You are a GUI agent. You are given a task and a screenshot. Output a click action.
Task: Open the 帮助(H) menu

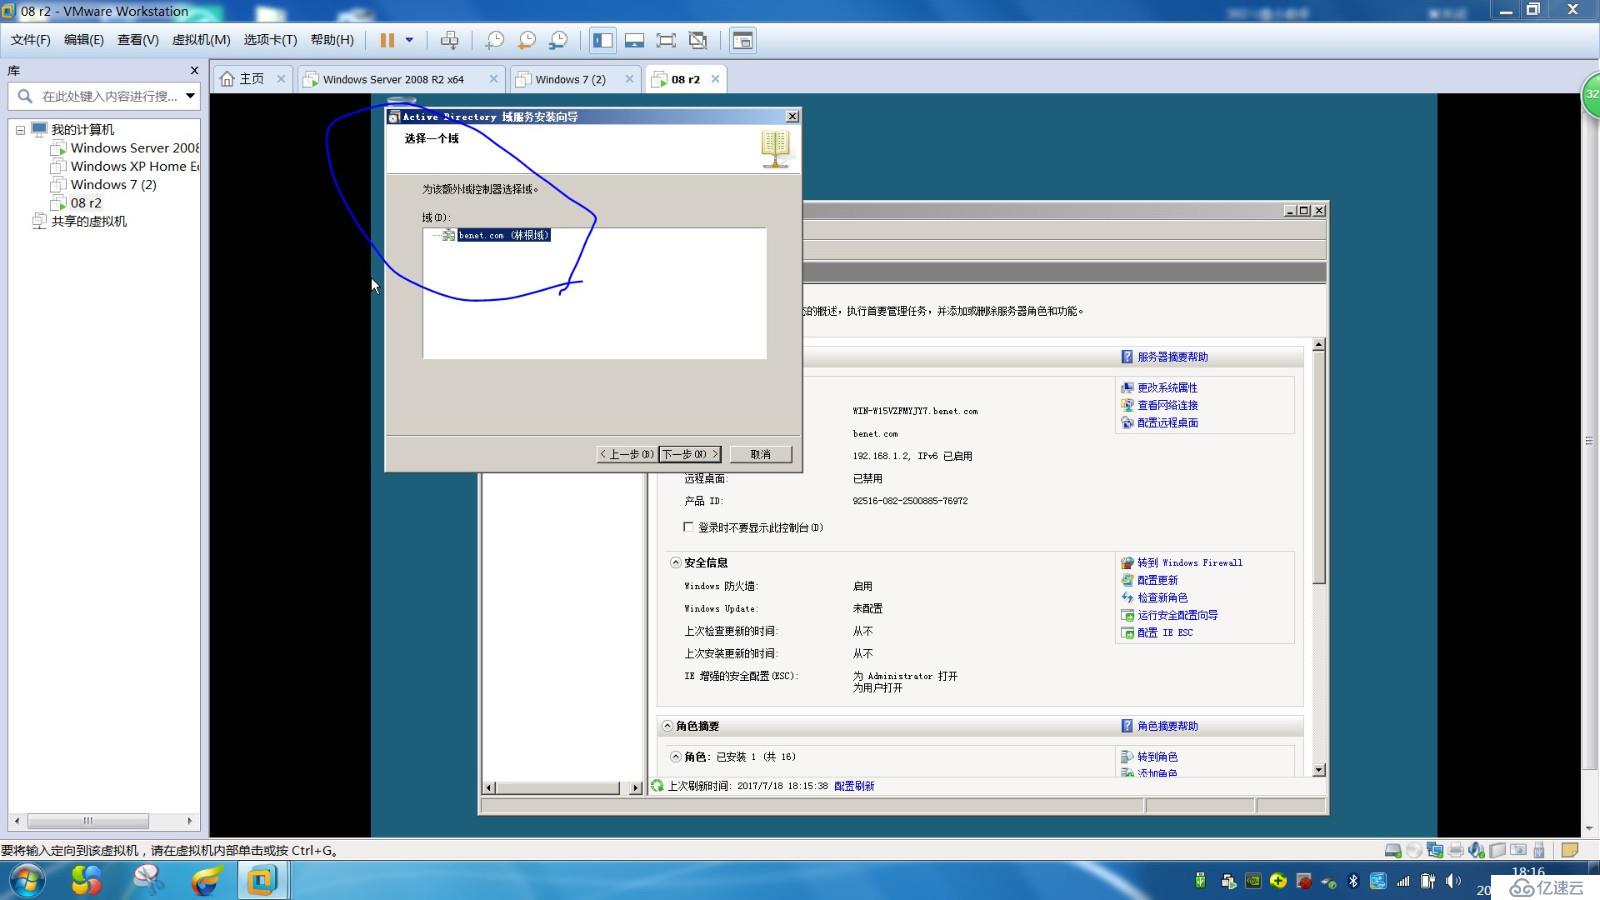coord(332,40)
